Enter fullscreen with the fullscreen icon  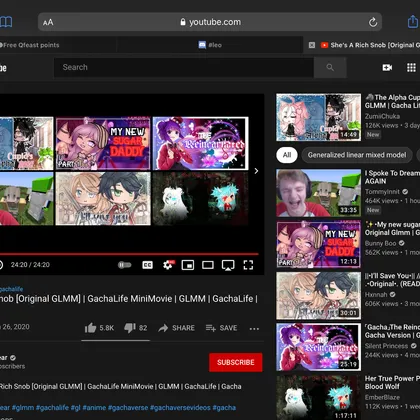coord(248,265)
